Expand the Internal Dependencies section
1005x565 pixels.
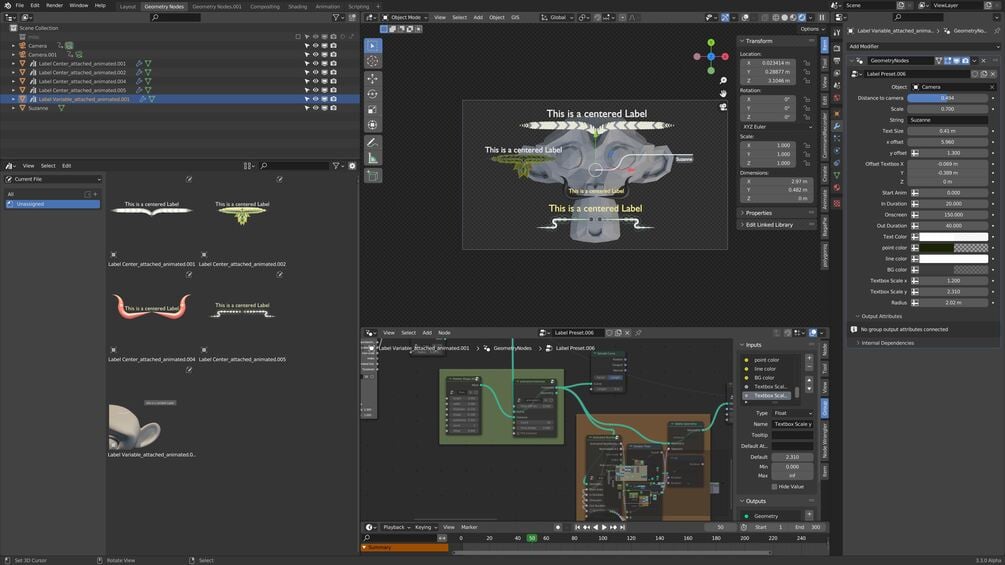888,343
